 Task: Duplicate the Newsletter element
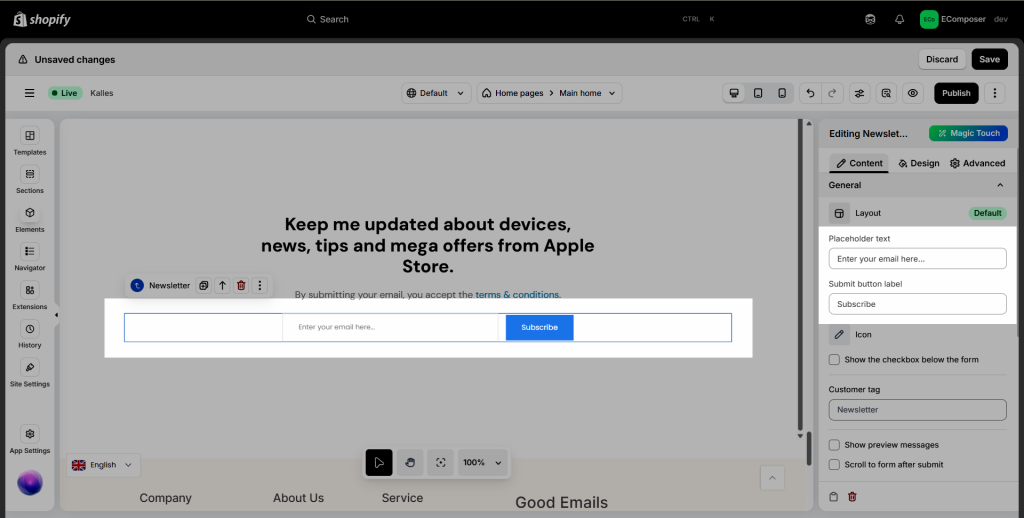click(203, 286)
